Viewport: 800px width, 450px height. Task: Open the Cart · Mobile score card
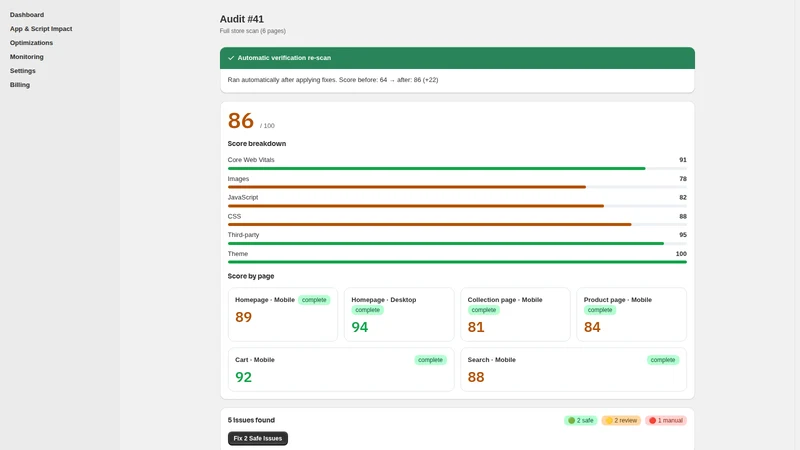[341, 370]
